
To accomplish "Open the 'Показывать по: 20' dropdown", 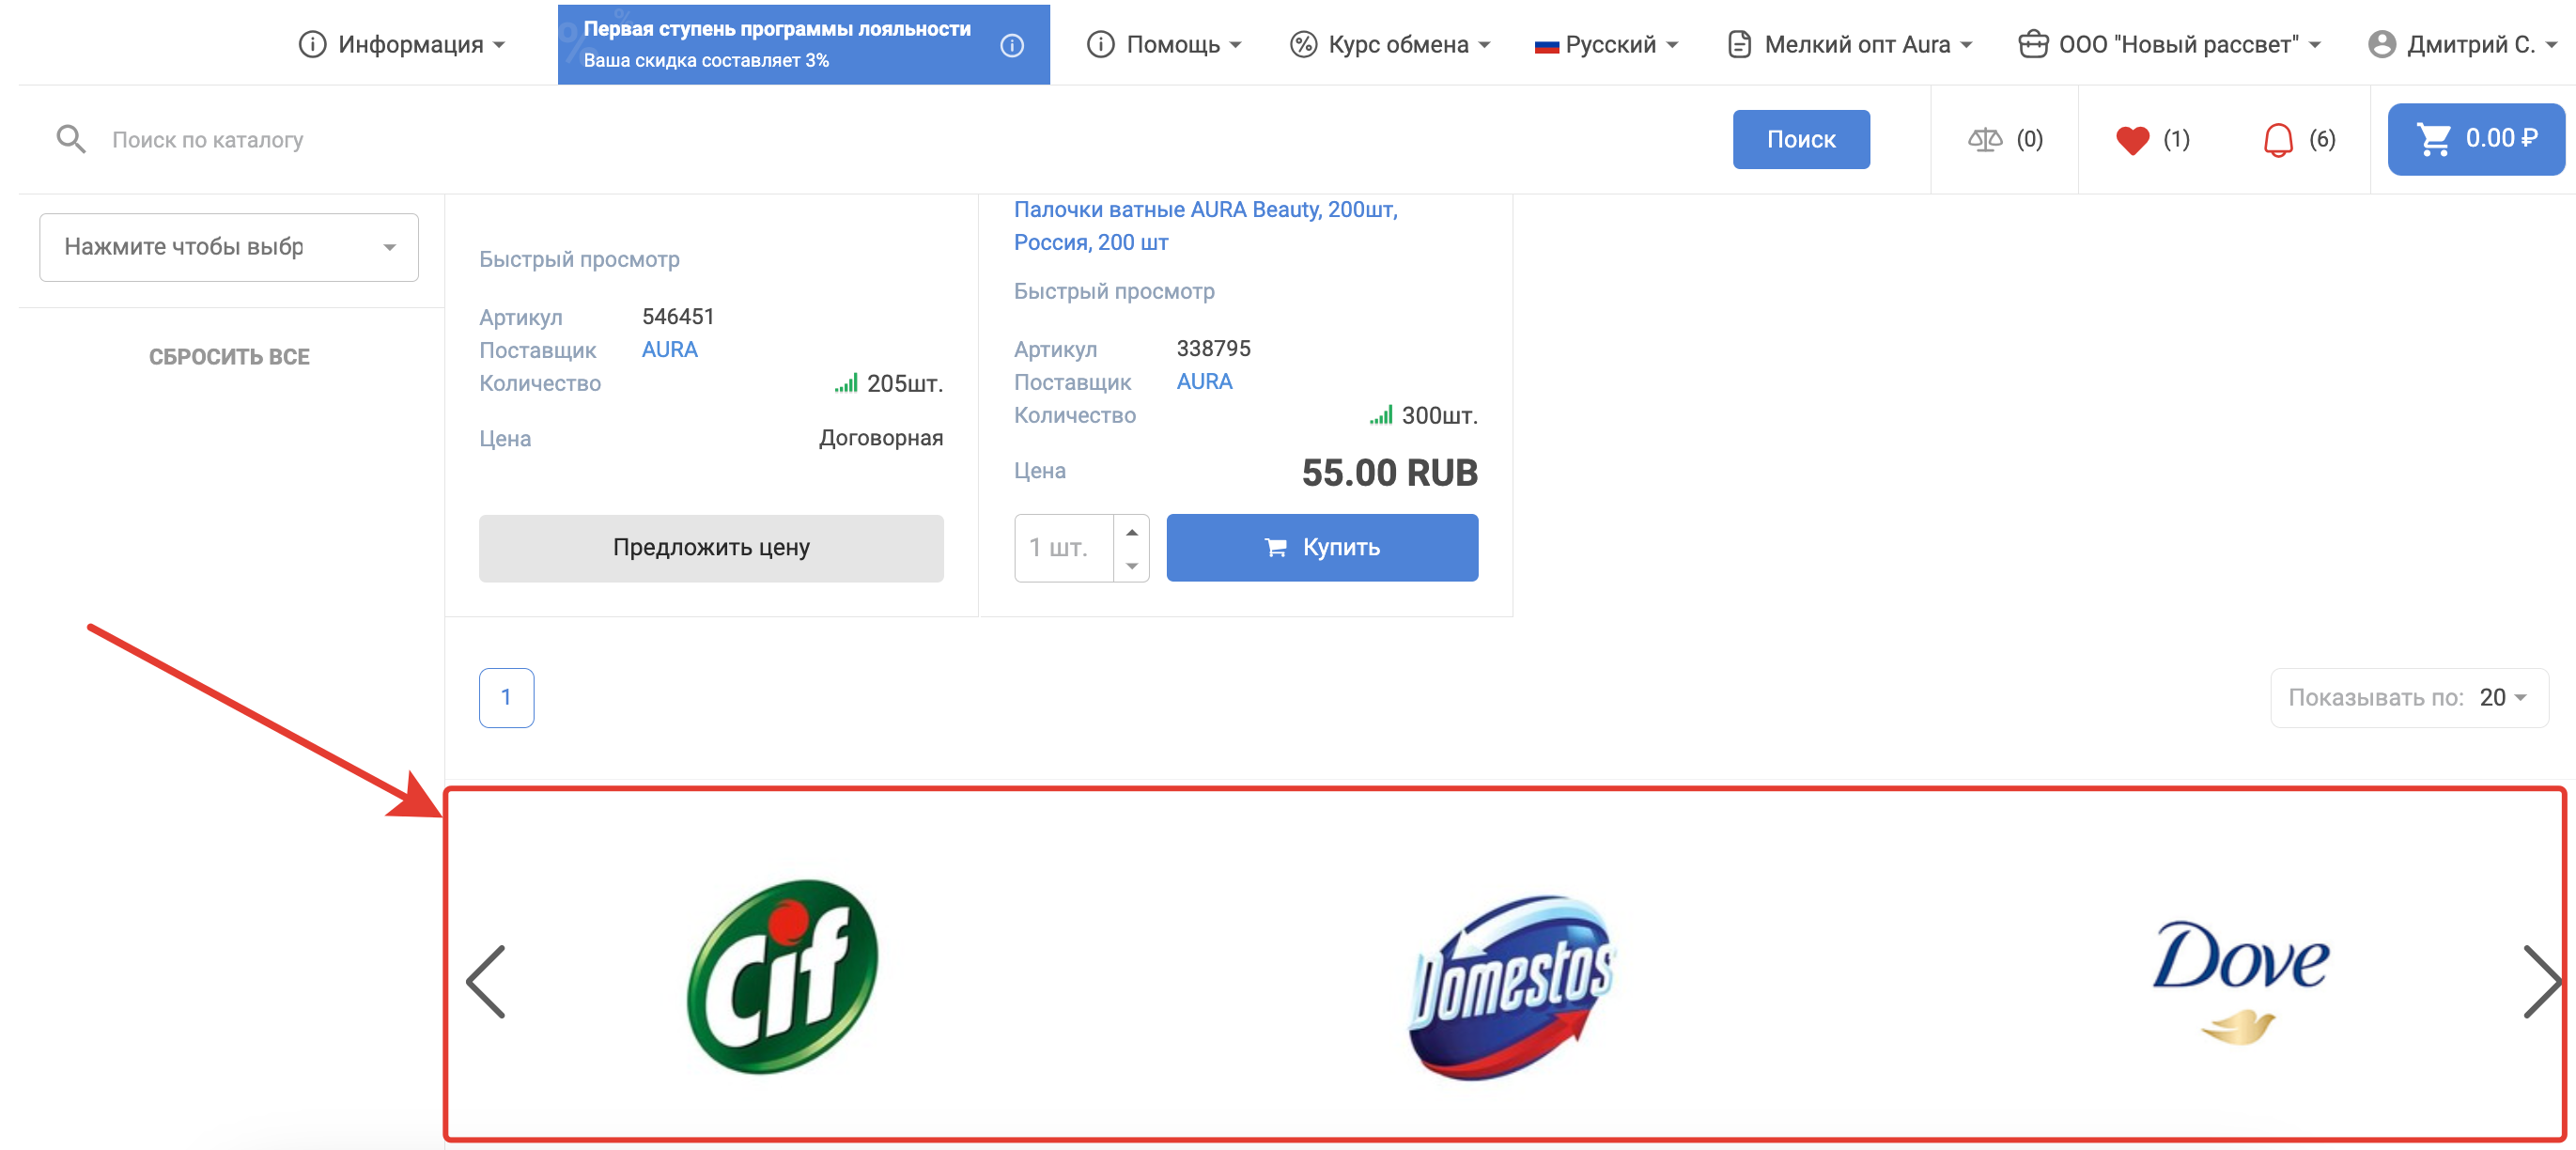I will pyautogui.click(x=2408, y=697).
